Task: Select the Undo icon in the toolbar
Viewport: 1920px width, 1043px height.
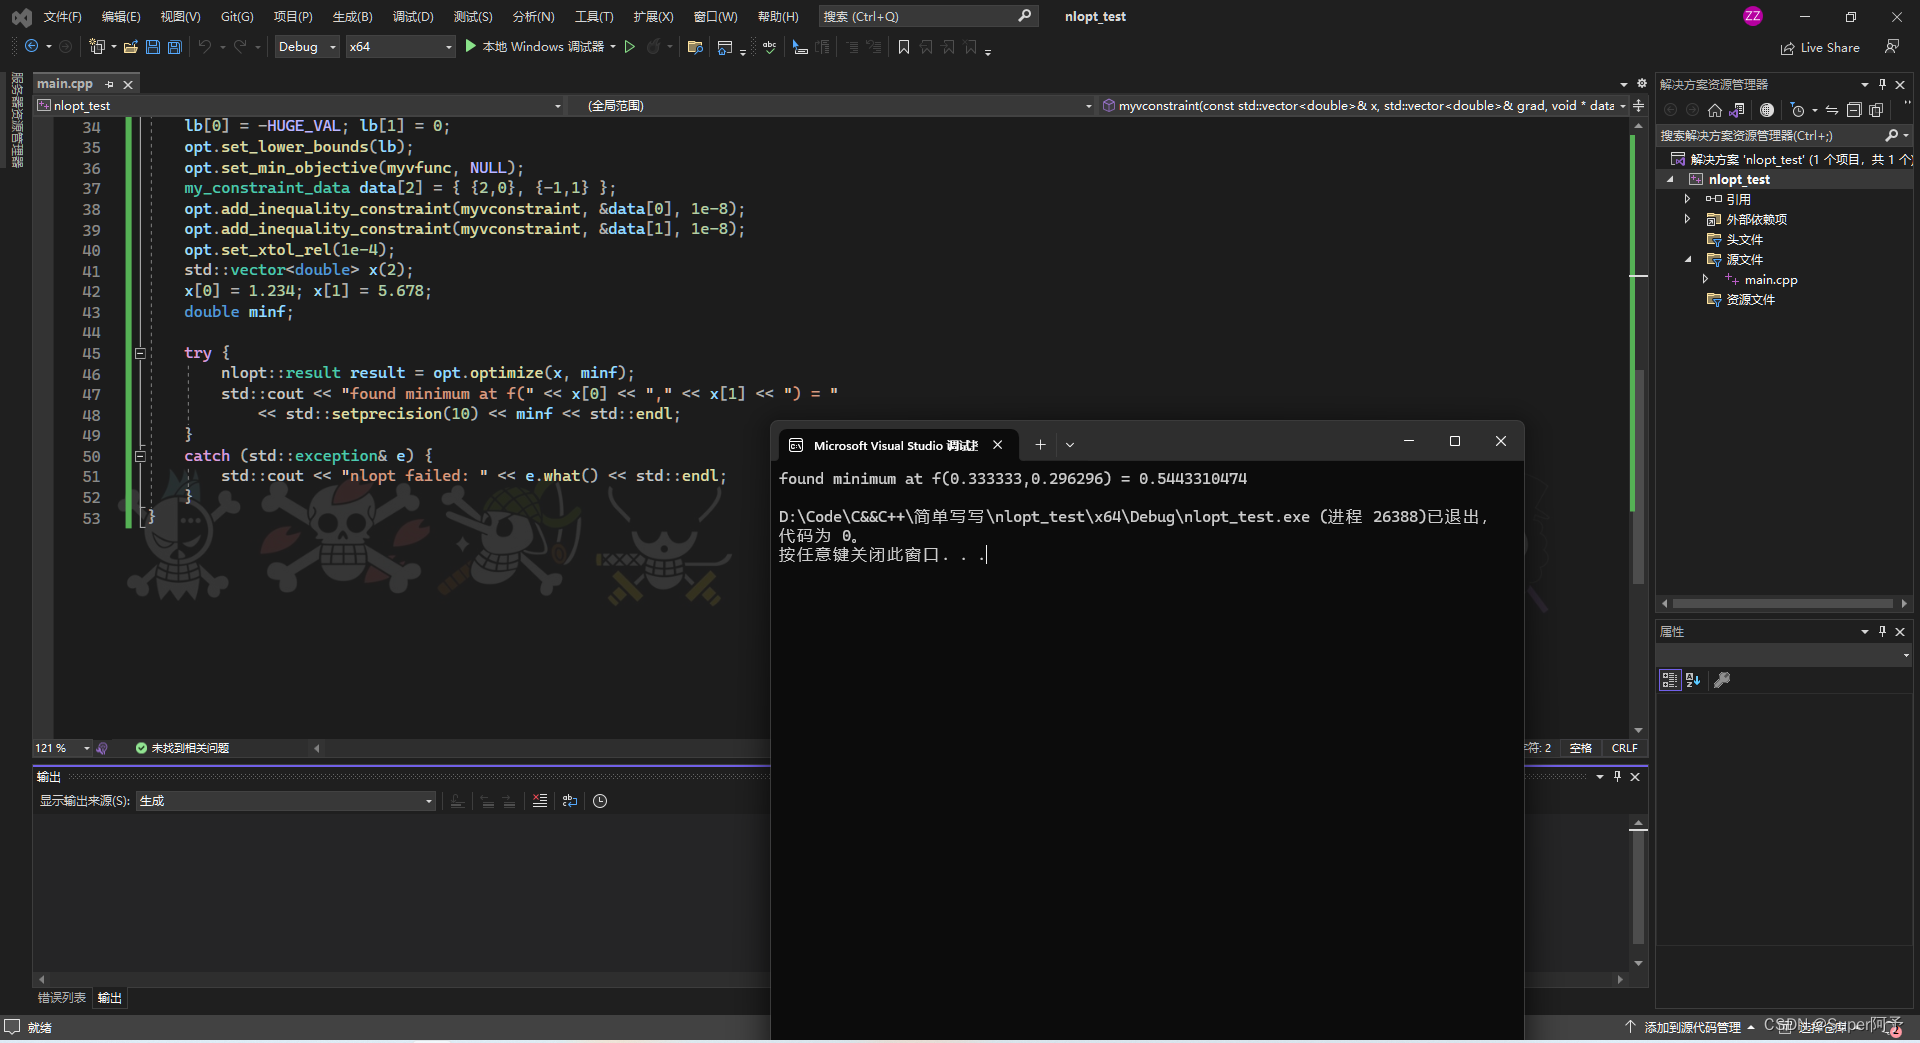Action: tap(206, 47)
